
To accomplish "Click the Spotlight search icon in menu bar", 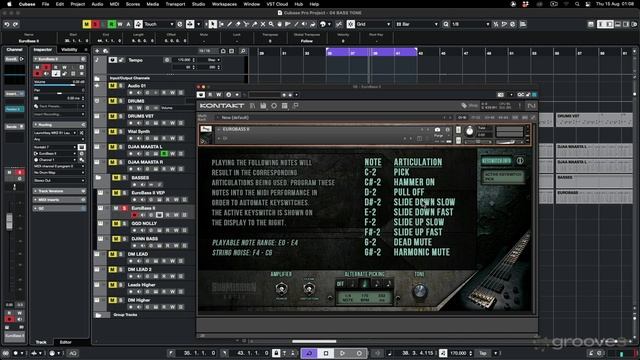I will coord(577,4).
